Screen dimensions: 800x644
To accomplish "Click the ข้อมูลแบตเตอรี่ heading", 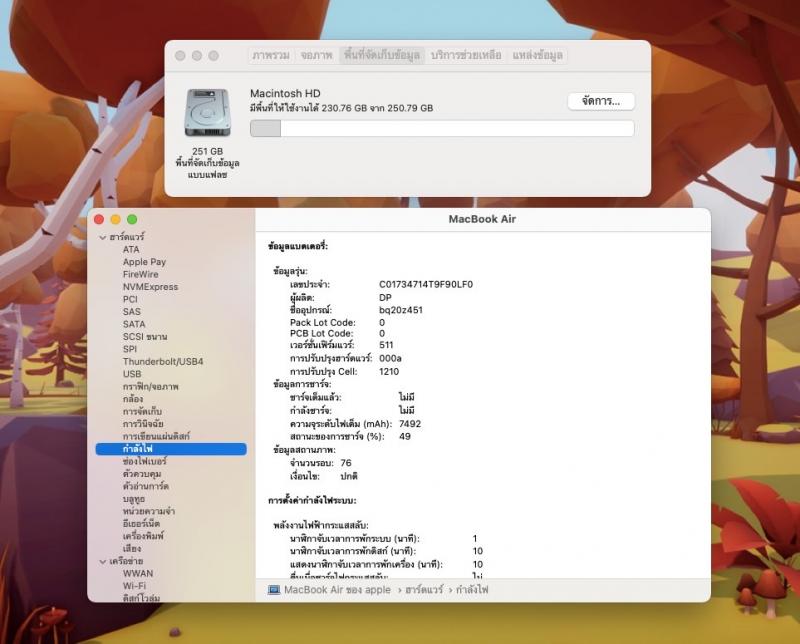I will pyautogui.click(x=298, y=246).
